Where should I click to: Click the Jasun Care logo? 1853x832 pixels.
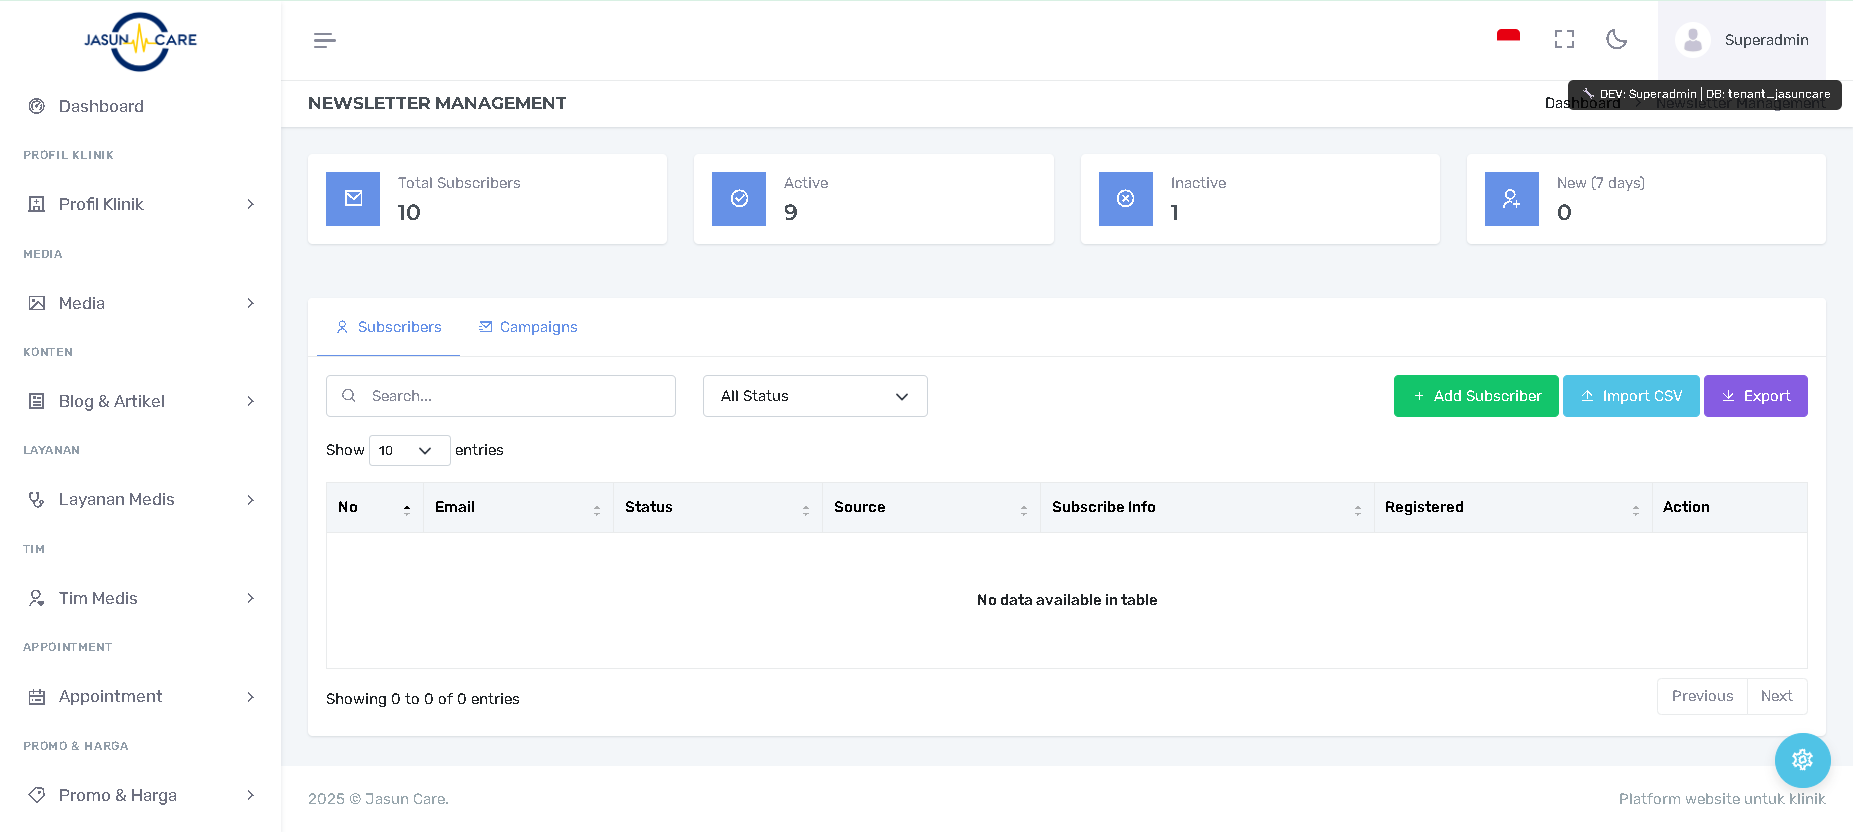point(140,41)
